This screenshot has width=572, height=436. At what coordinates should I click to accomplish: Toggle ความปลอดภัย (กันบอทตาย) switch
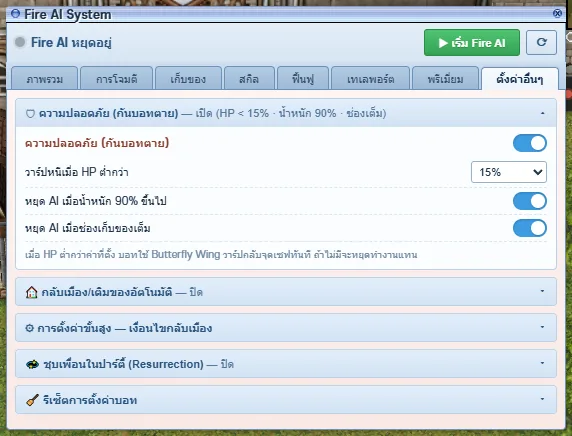pyautogui.click(x=530, y=143)
